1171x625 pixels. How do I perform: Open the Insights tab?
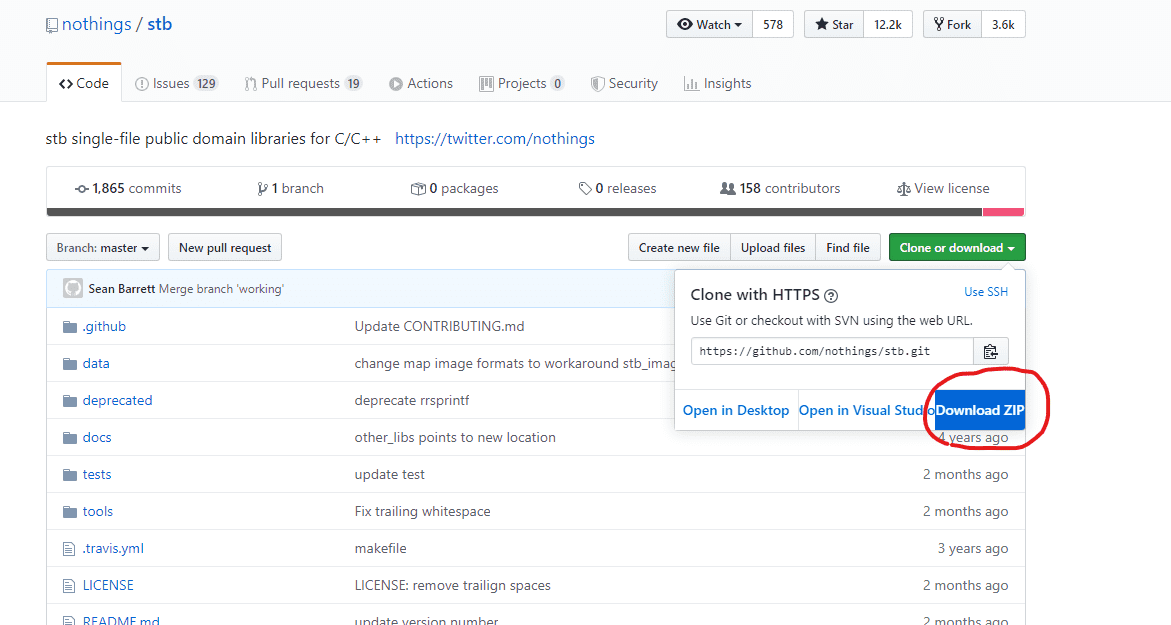(718, 83)
